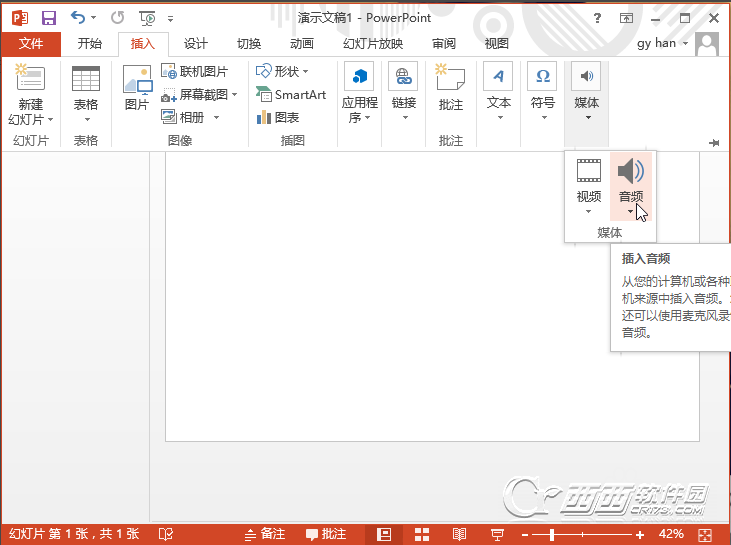Click the 音频 Audio speaker icon
Screen dimensions: 731x545
click(631, 171)
